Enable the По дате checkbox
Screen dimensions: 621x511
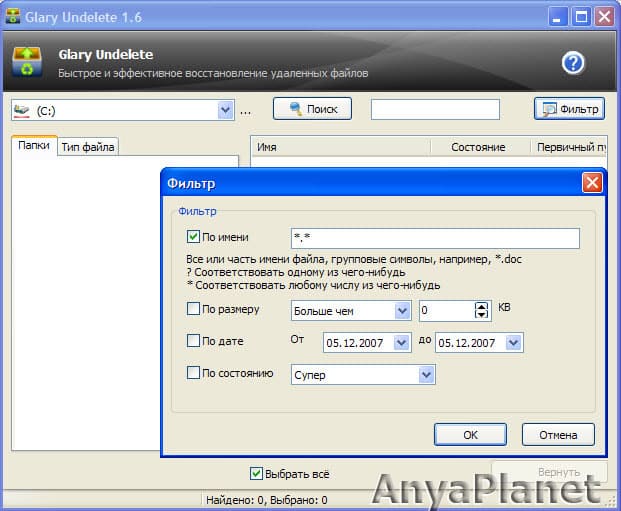(x=193, y=341)
